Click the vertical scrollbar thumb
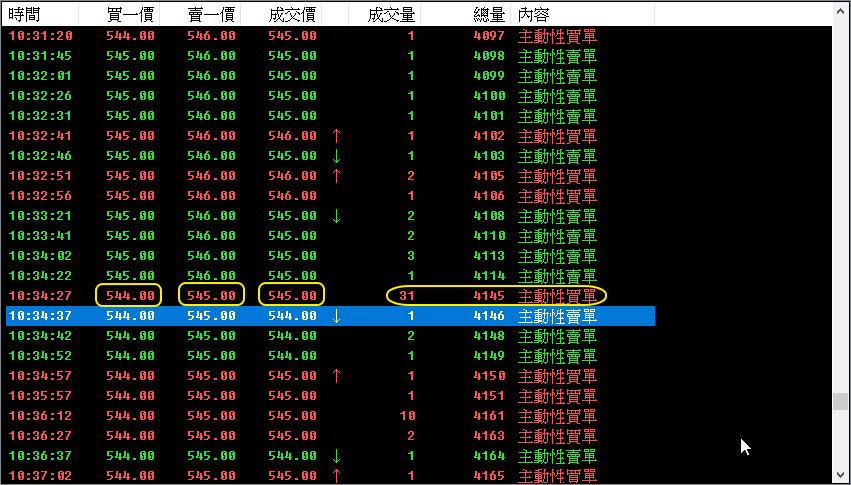The width and height of the screenshot is (851, 485). pyautogui.click(x=840, y=401)
